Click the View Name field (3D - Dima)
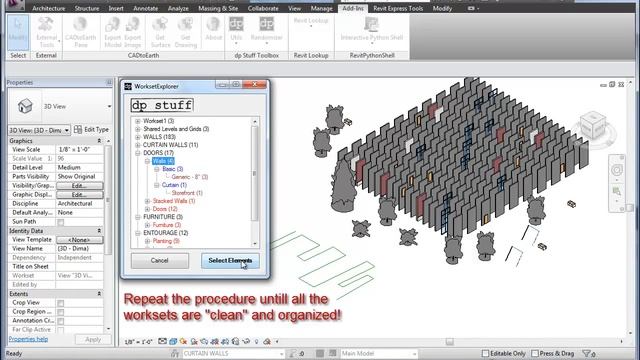 pos(80,249)
